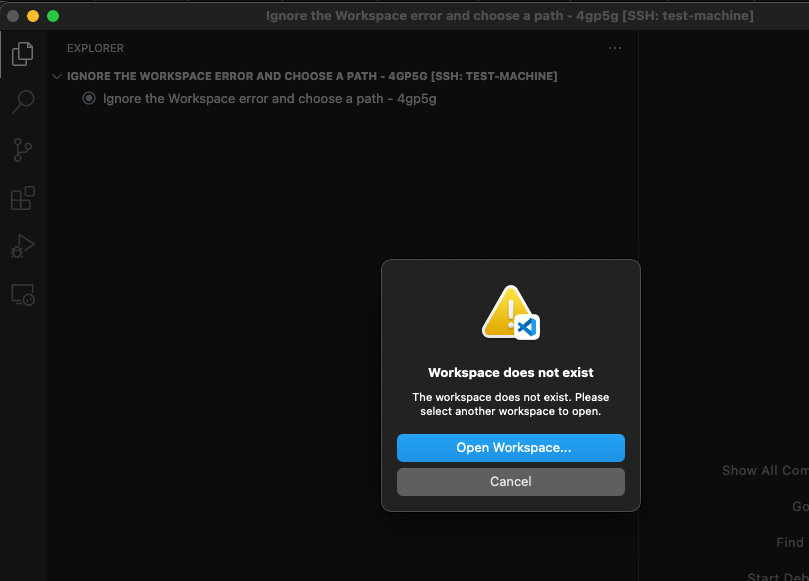
Task: Open the Source Control view
Action: [22, 149]
